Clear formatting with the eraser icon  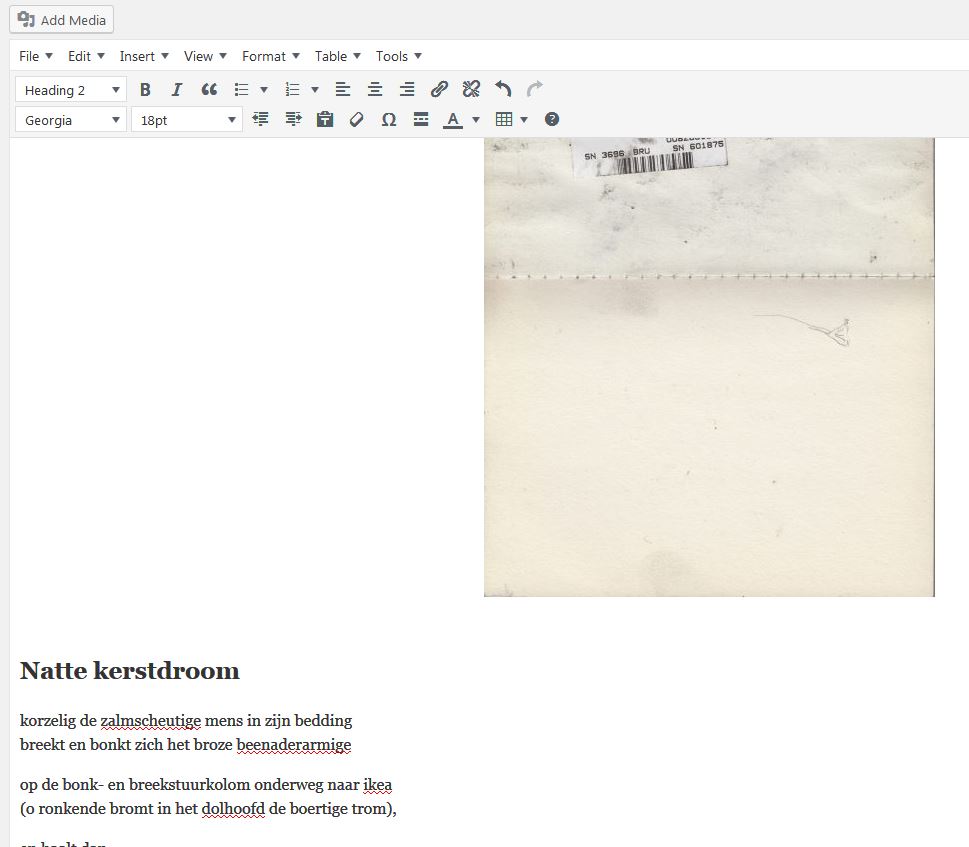(357, 119)
